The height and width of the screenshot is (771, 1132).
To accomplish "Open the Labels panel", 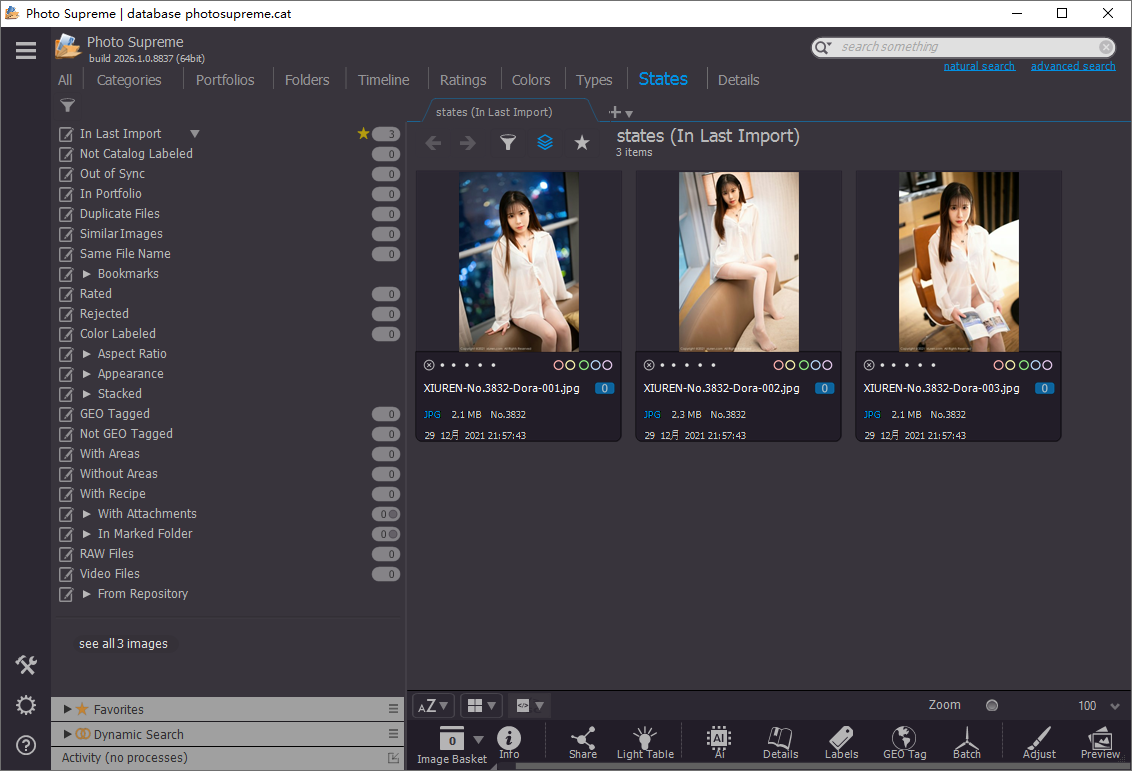I will click(x=841, y=742).
